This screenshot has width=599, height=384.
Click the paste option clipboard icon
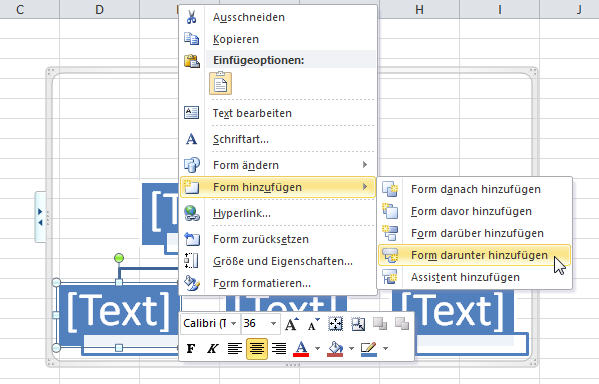[x=220, y=83]
